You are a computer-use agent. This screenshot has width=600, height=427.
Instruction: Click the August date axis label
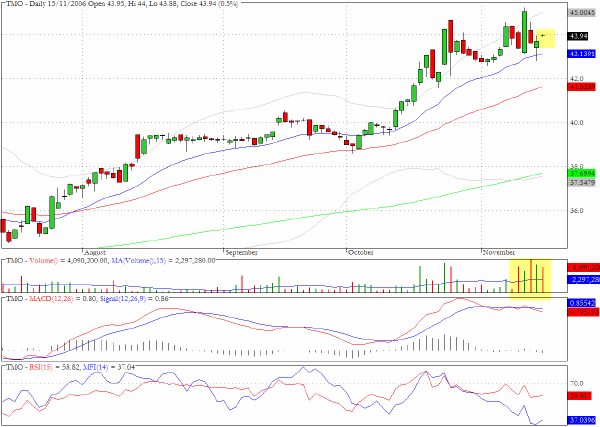pyautogui.click(x=95, y=253)
